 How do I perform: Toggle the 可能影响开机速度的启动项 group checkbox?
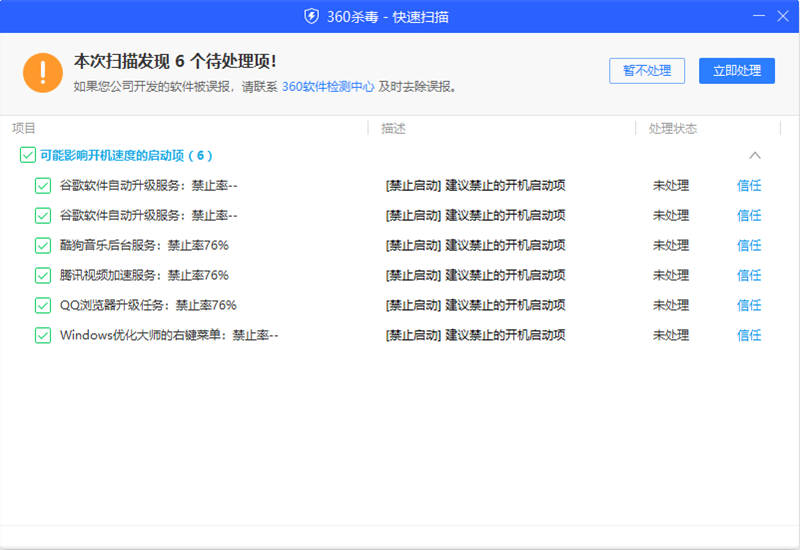(x=28, y=155)
